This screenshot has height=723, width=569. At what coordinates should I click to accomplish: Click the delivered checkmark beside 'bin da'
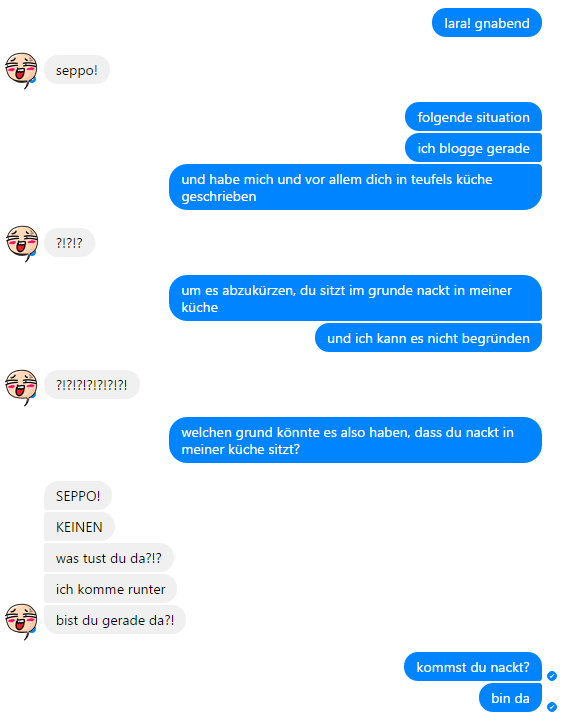point(552,707)
